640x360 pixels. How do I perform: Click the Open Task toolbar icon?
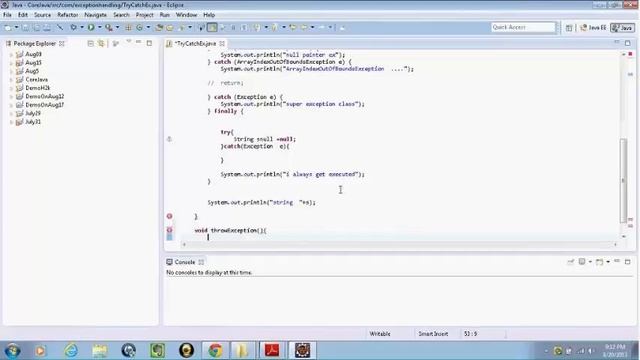(x=170, y=27)
